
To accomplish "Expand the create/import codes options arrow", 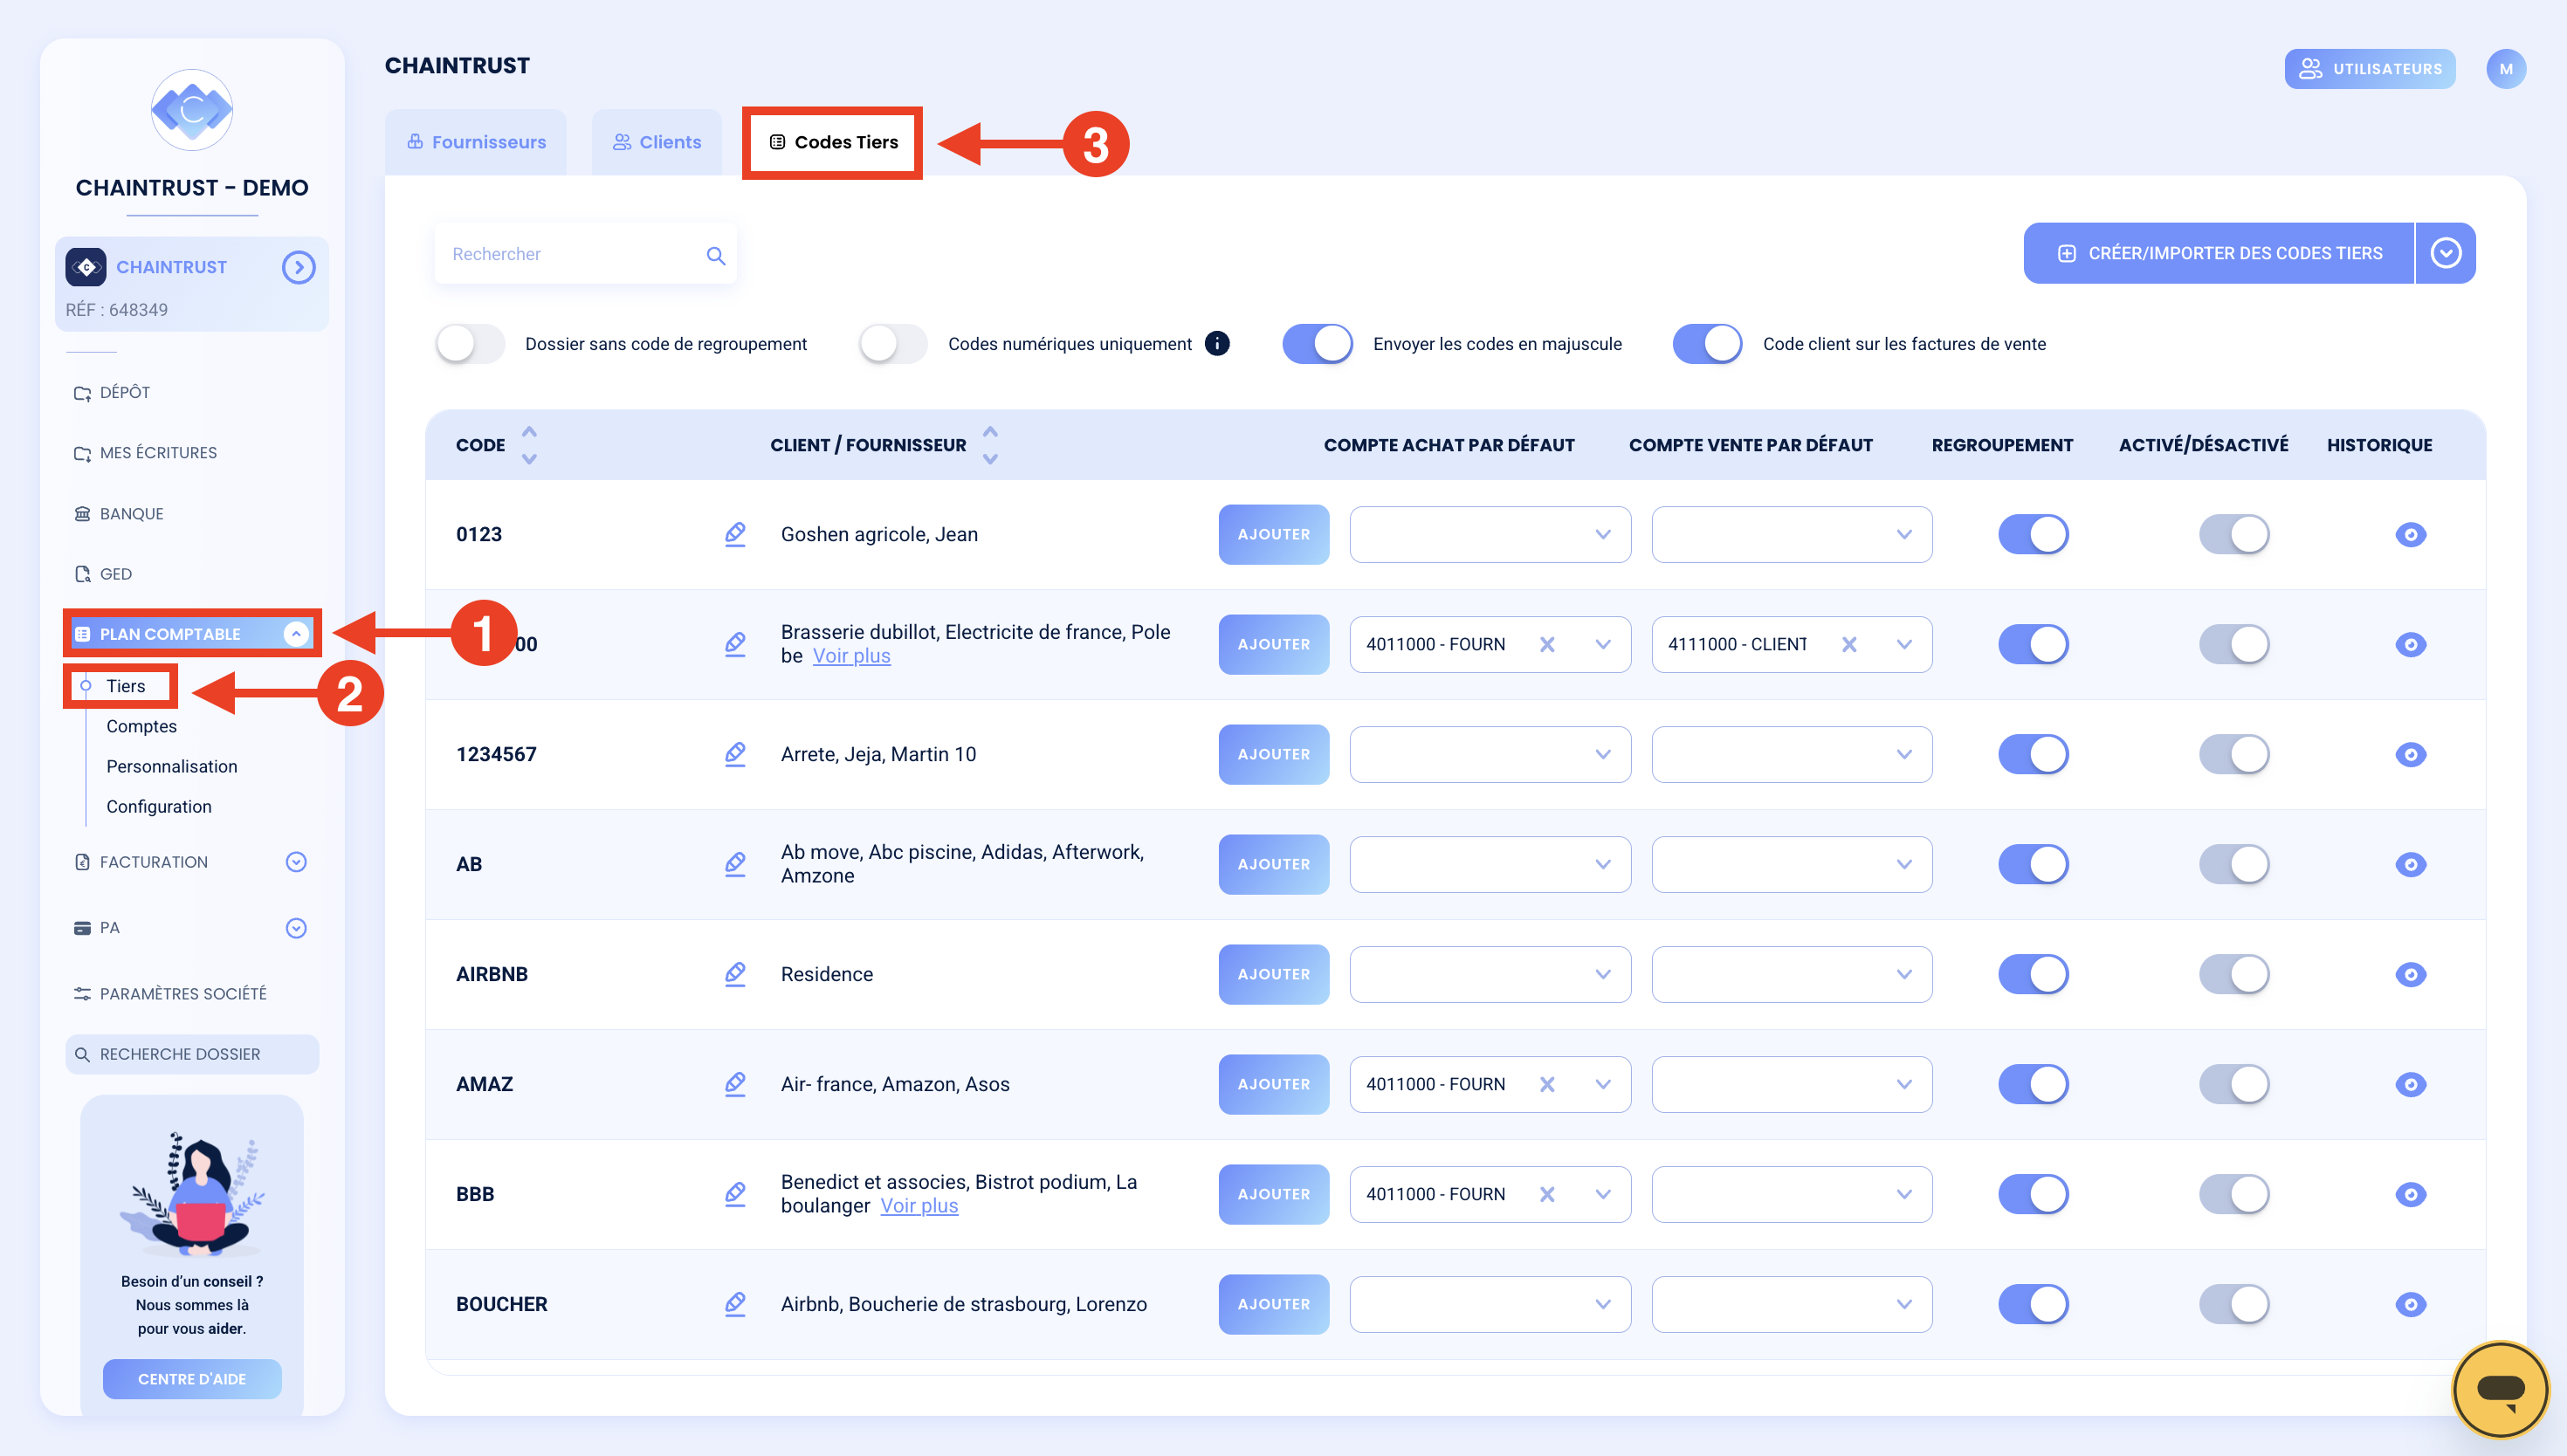I will click(2446, 253).
